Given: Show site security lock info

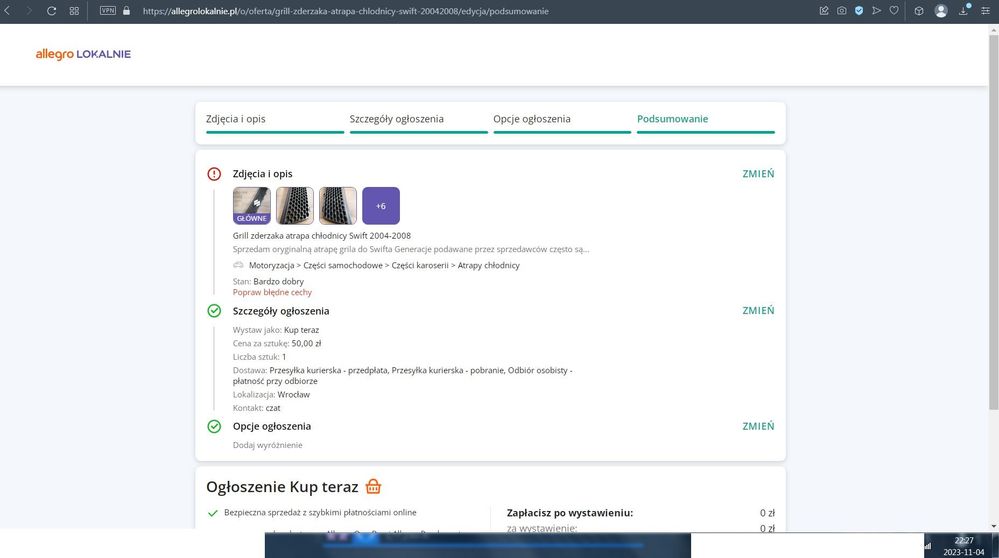Looking at the screenshot, I should click(126, 11).
